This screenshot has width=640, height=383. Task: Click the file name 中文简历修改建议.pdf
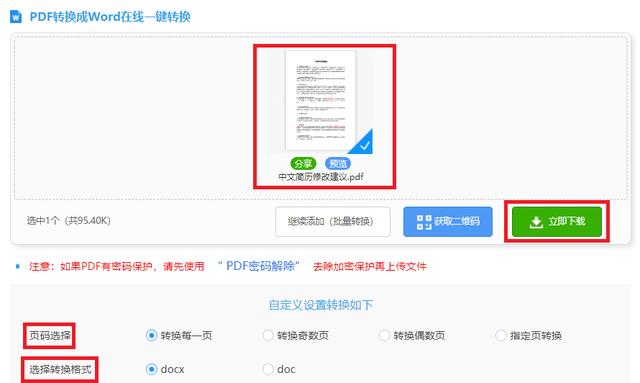[321, 177]
